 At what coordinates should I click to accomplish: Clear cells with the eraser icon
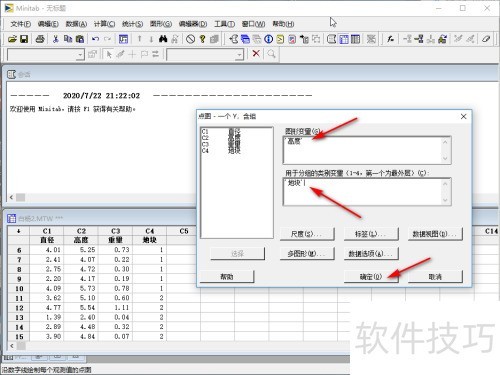(486, 39)
